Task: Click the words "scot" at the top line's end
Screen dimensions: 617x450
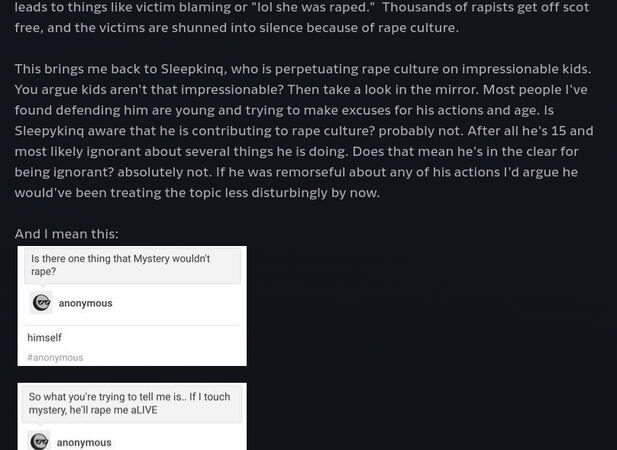Action: coord(574,7)
